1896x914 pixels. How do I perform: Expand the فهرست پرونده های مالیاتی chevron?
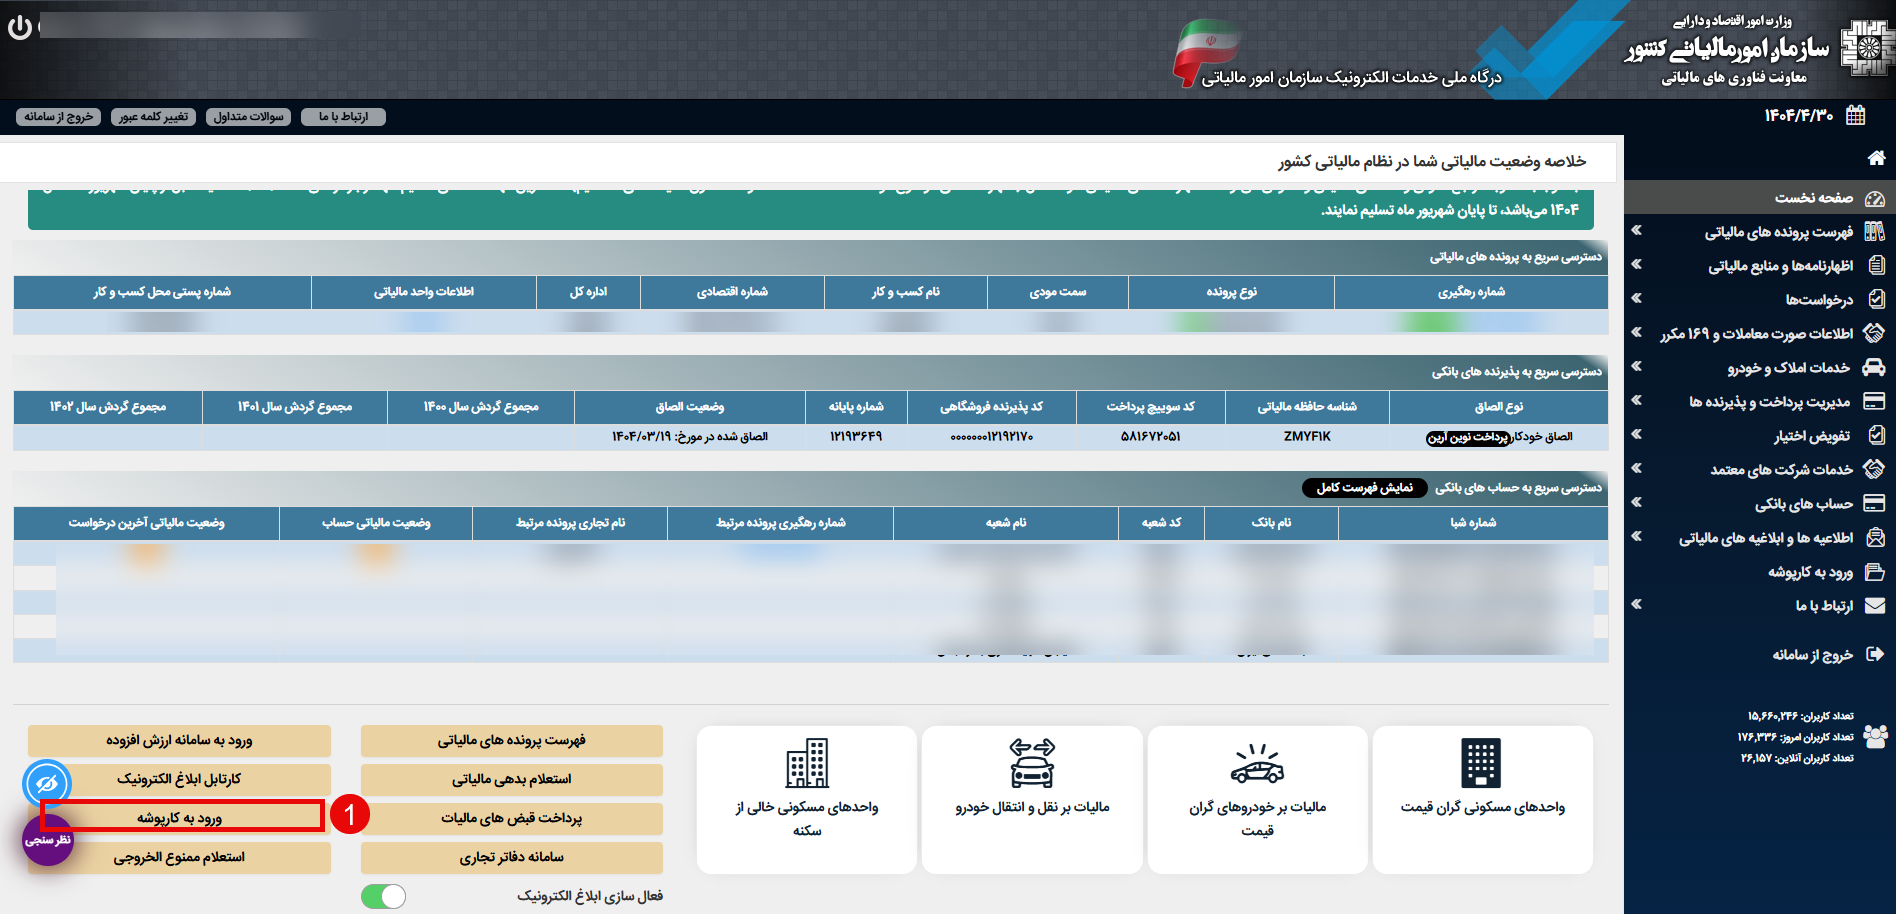point(1637,230)
